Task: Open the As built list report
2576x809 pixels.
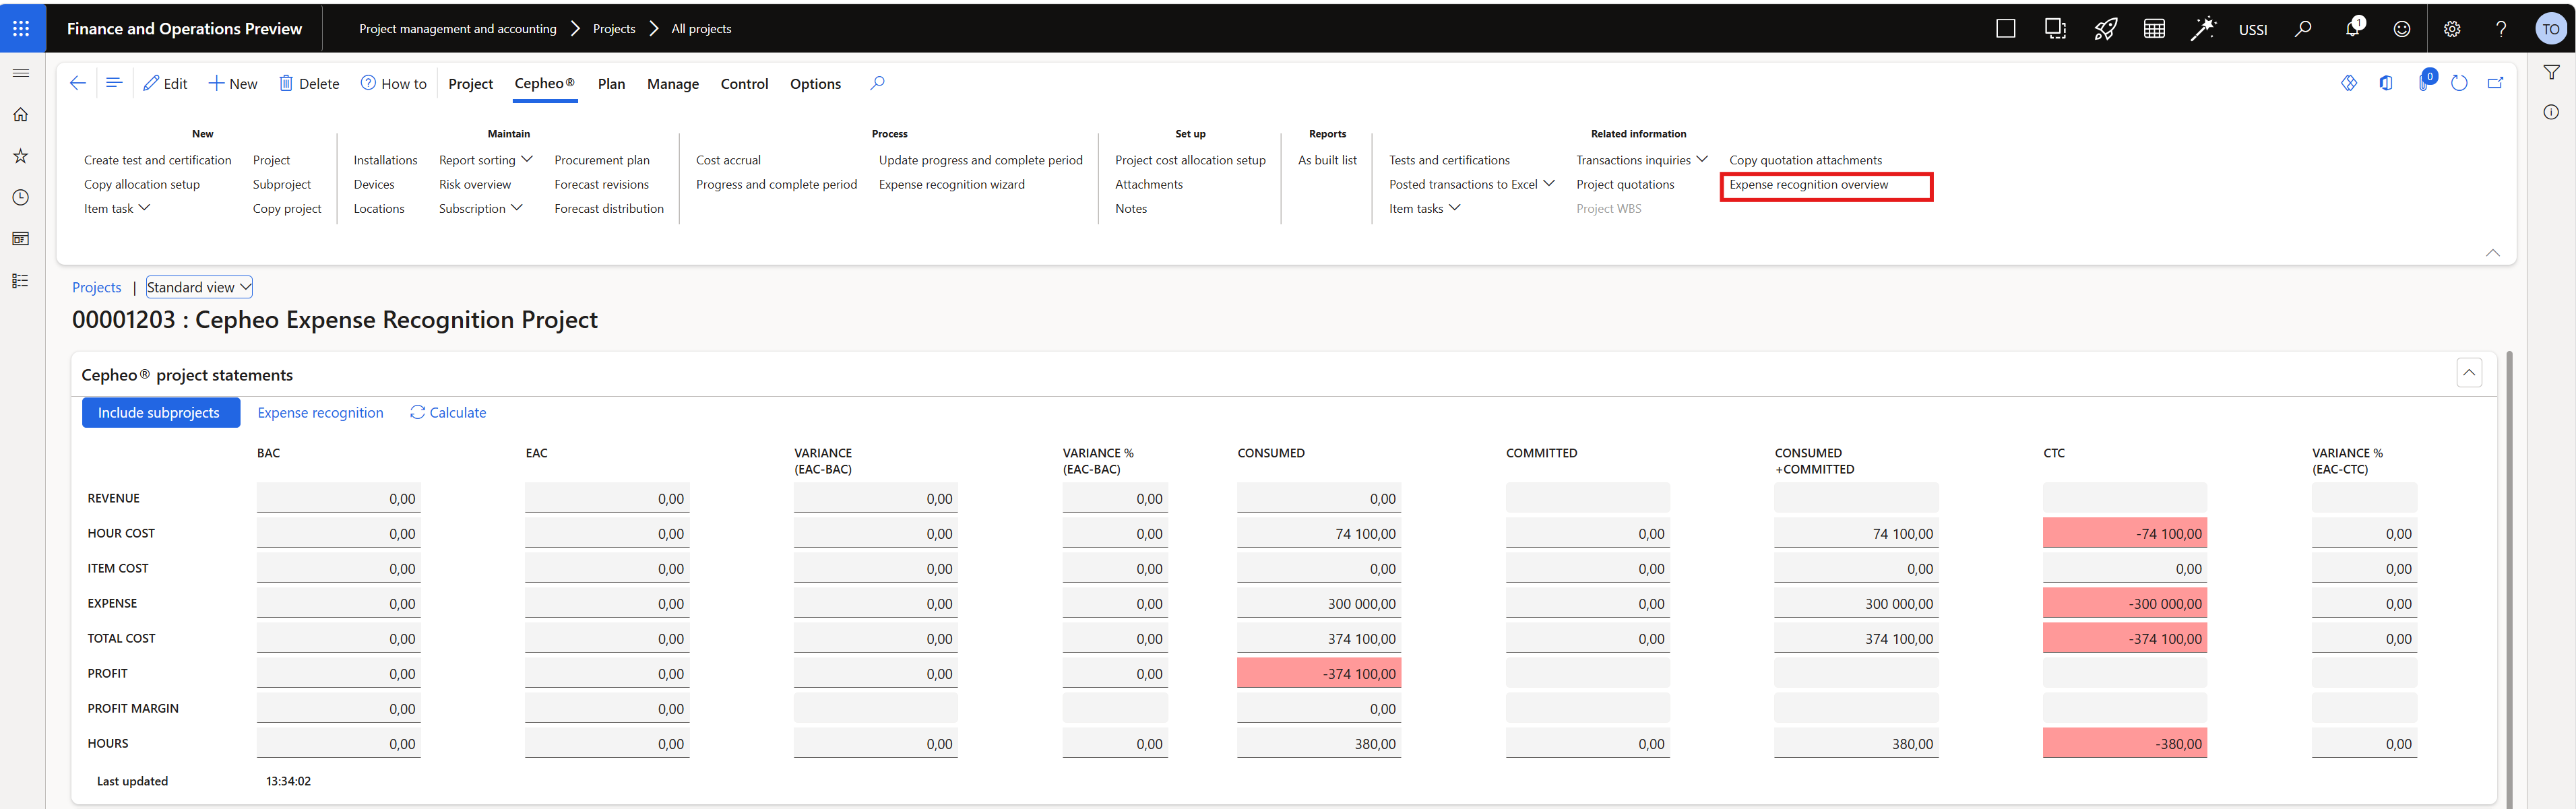Action: click(1327, 160)
